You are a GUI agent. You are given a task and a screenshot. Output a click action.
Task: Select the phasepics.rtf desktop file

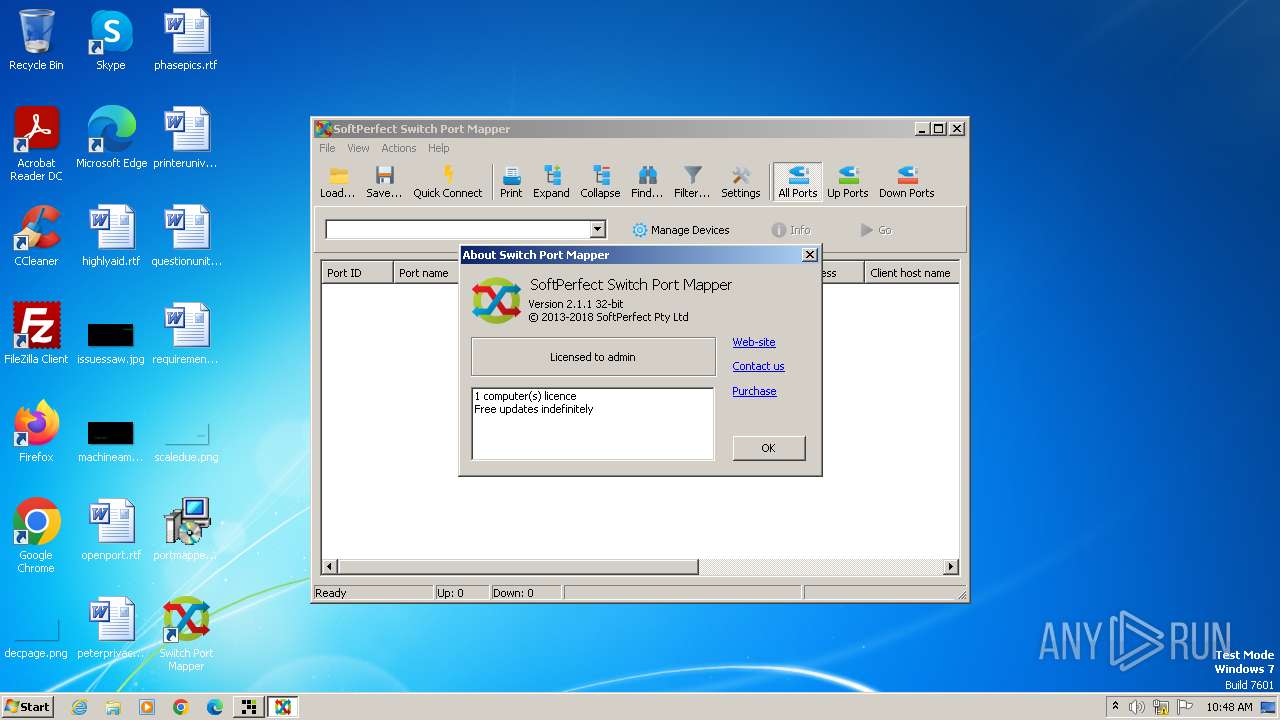(186, 40)
